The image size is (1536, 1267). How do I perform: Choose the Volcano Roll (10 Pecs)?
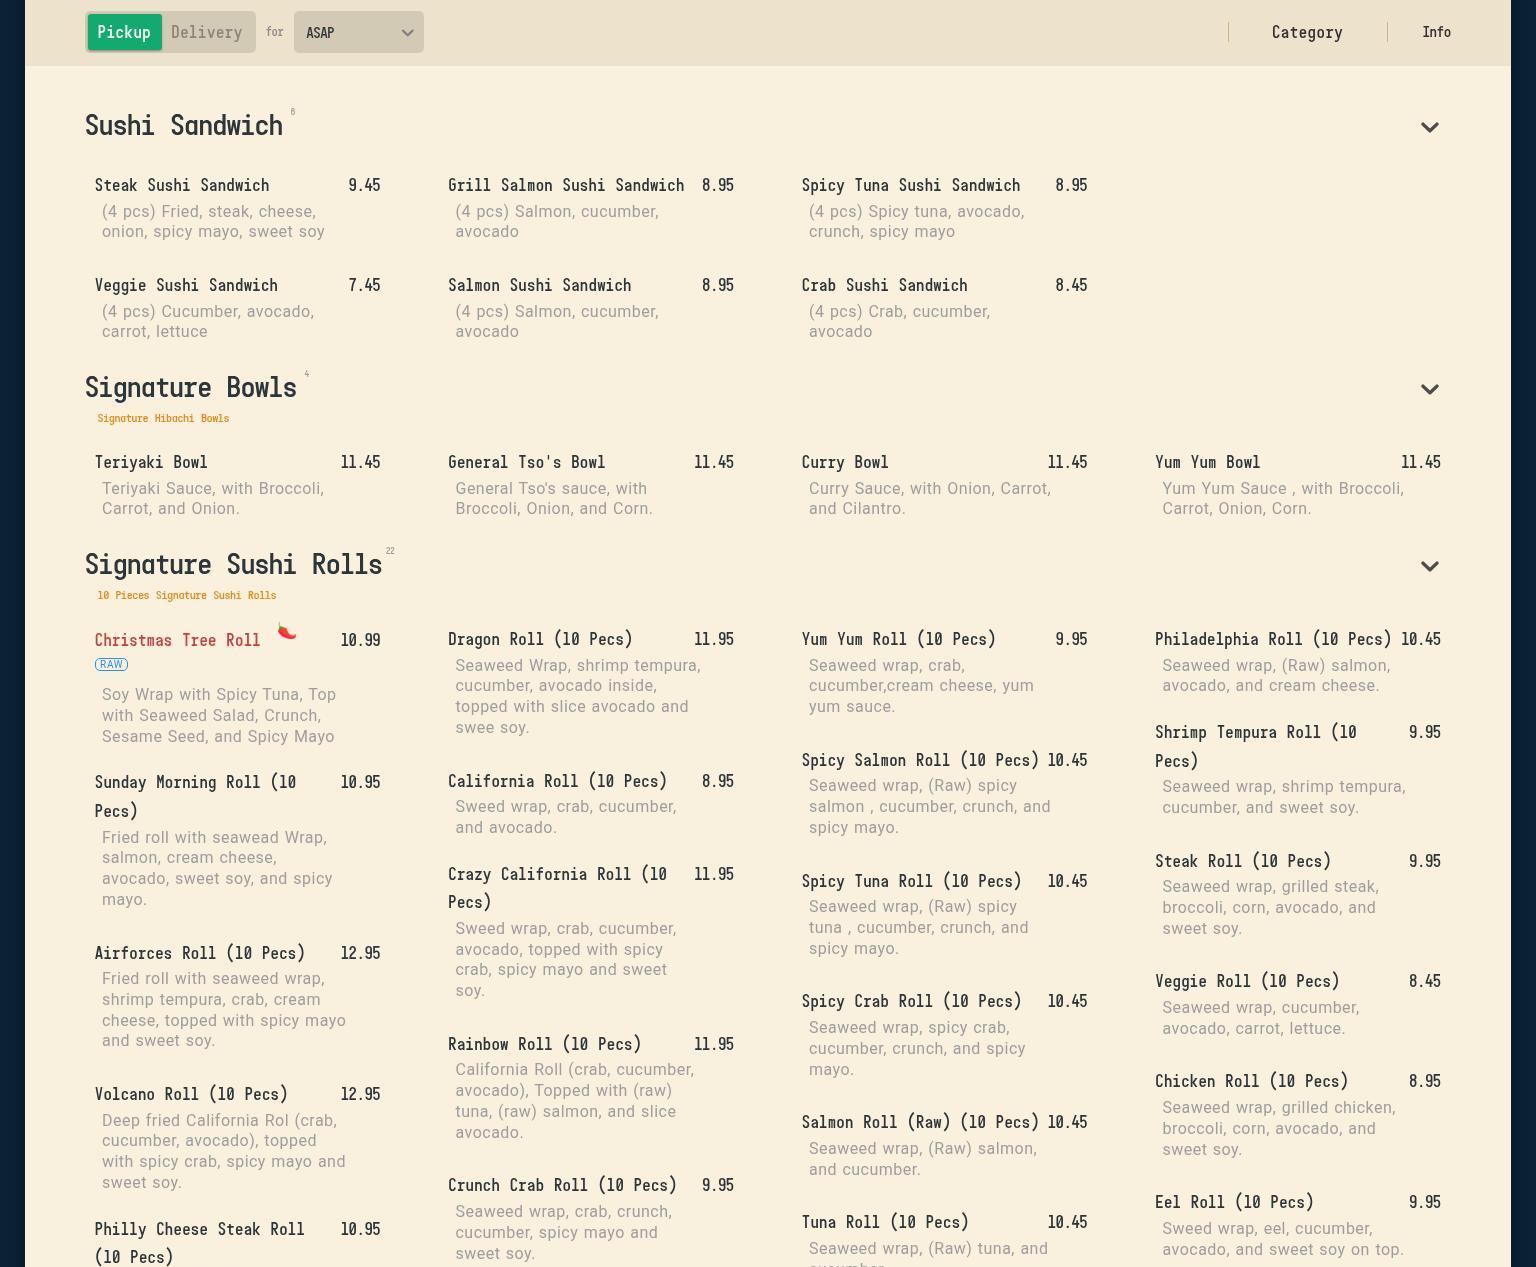(x=191, y=1094)
